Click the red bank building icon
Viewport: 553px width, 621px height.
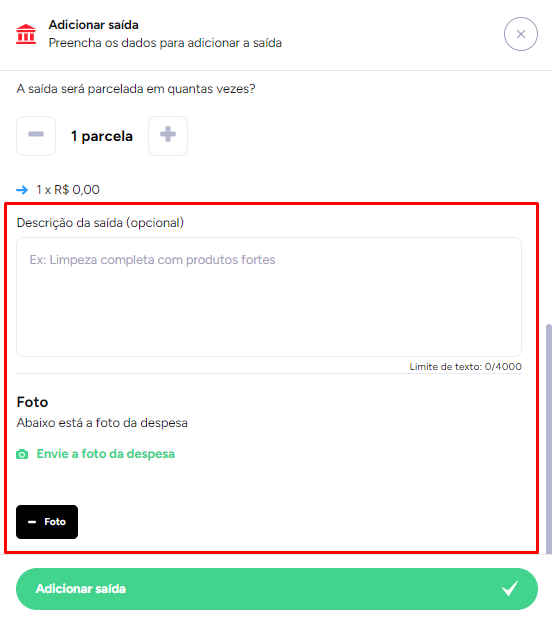[x=26, y=34]
